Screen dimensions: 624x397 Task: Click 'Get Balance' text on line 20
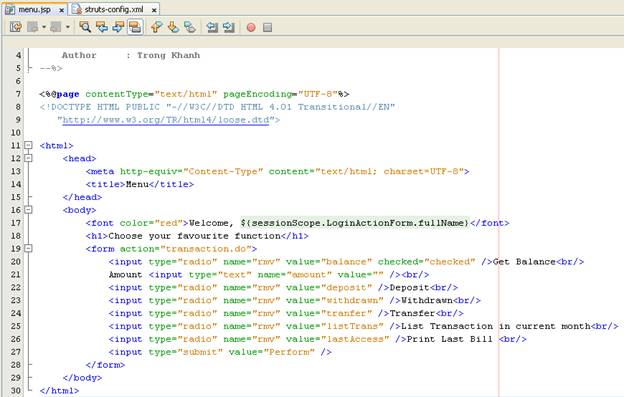point(524,262)
